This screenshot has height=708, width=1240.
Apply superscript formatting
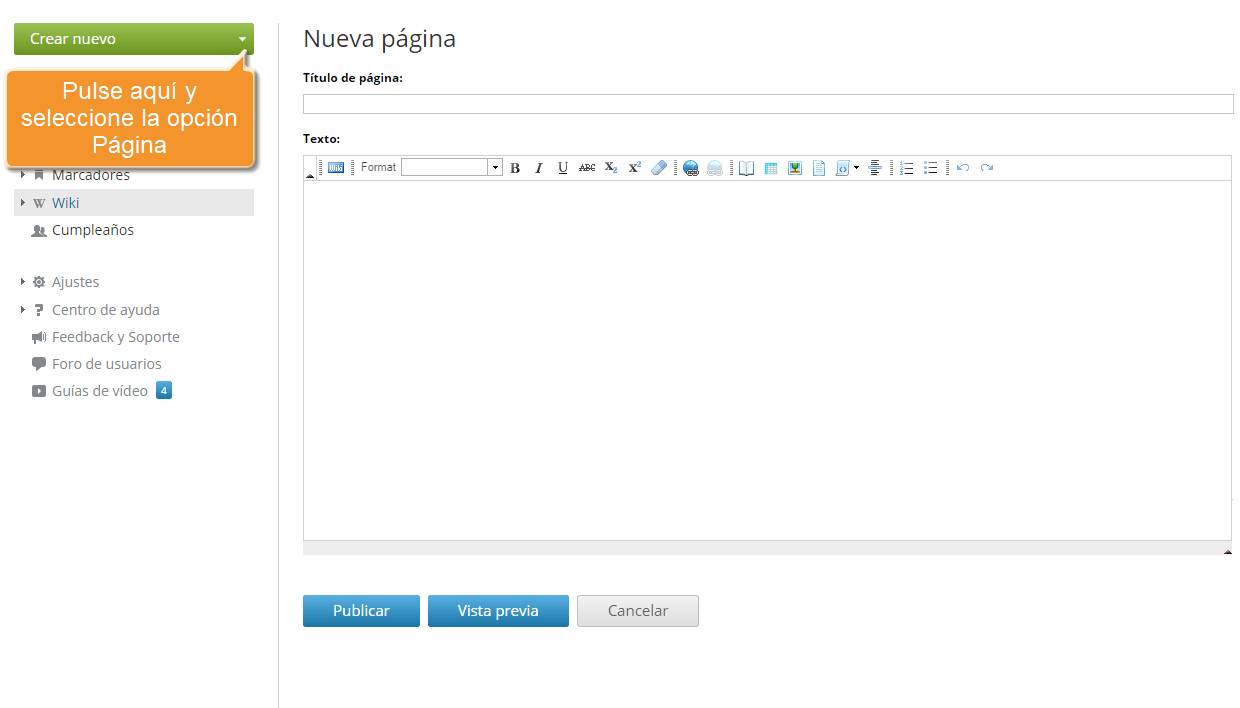(x=635, y=168)
